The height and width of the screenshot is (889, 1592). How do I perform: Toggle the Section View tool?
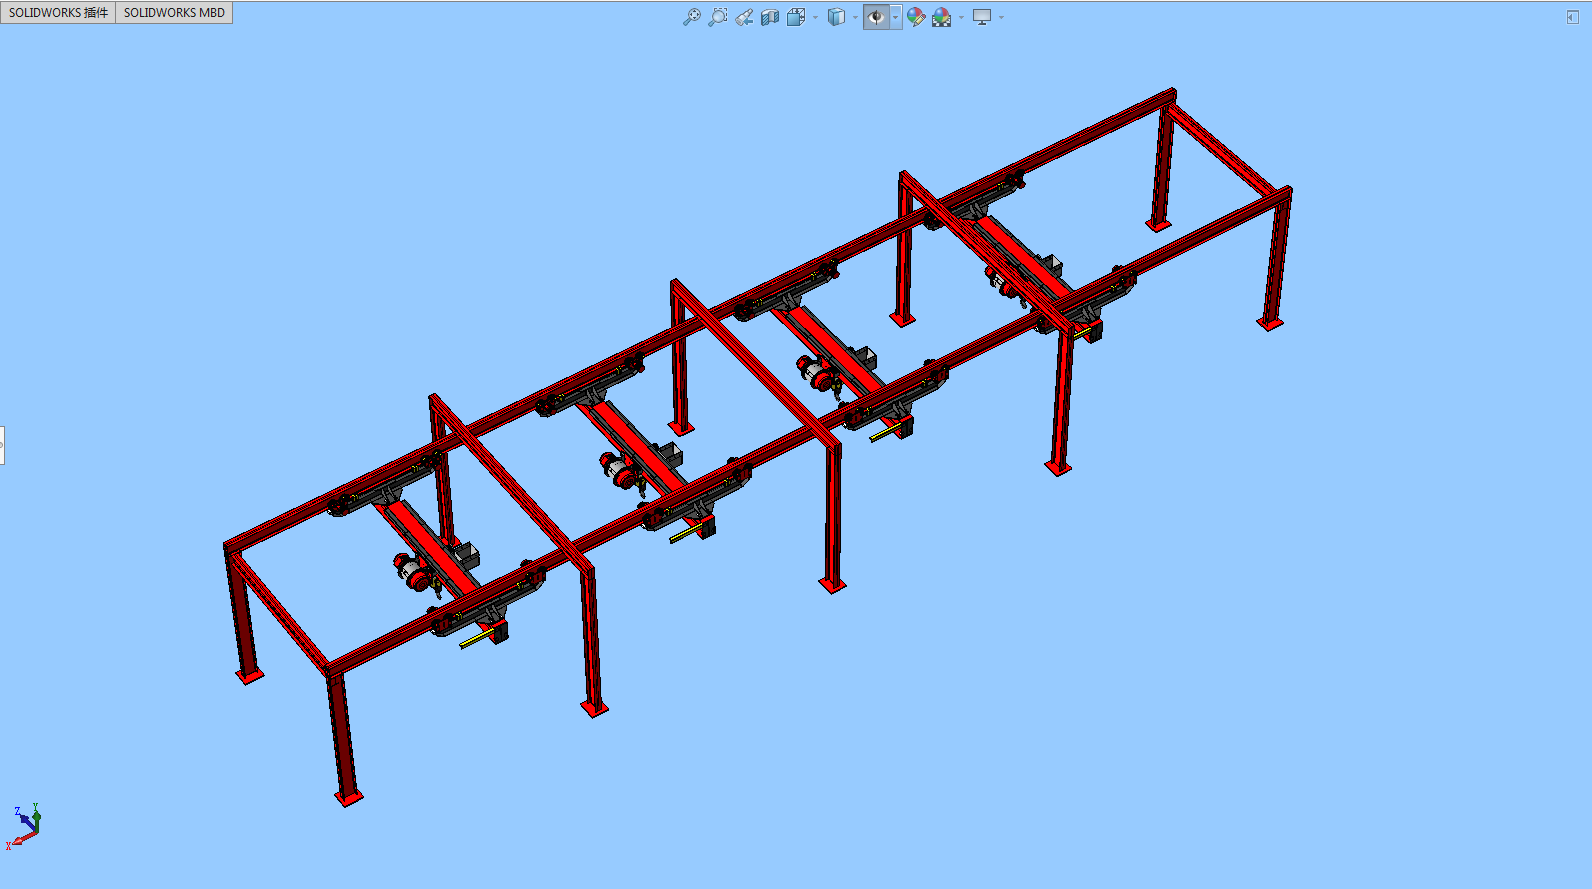770,17
